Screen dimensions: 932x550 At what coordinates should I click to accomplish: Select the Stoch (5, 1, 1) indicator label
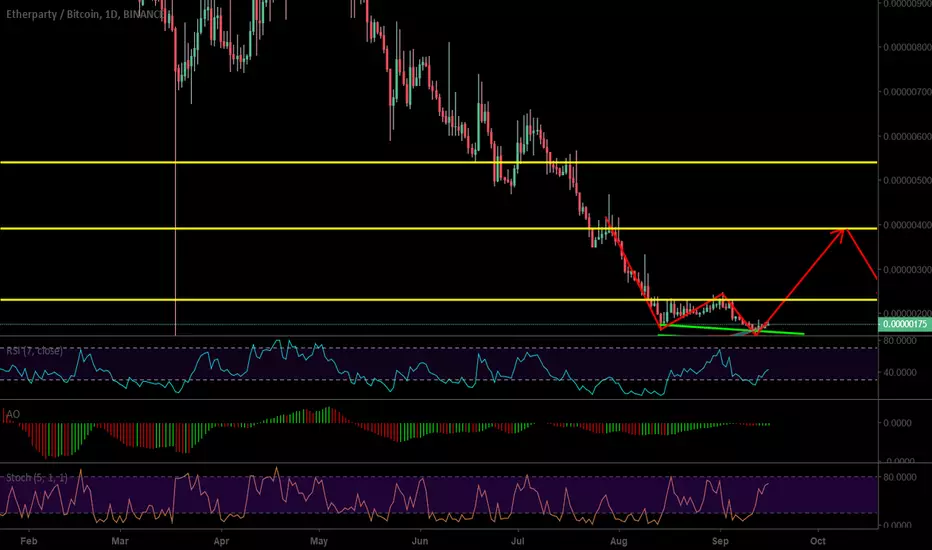(x=37, y=477)
